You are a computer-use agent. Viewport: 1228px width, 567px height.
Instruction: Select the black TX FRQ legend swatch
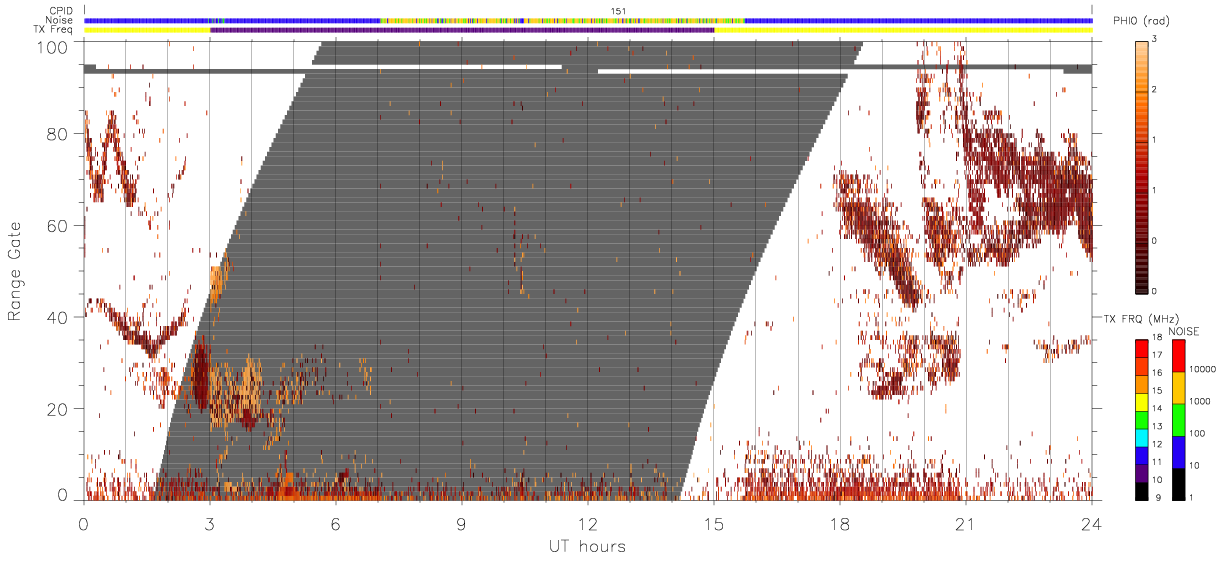(1143, 489)
